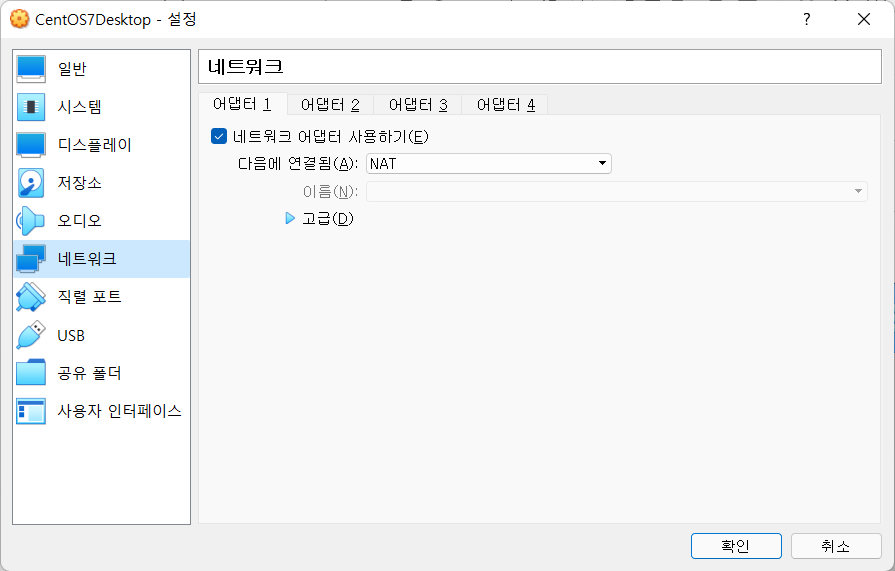Open the 사용자 인터페이스 window icon
The image size is (895, 571).
pyautogui.click(x=31, y=411)
